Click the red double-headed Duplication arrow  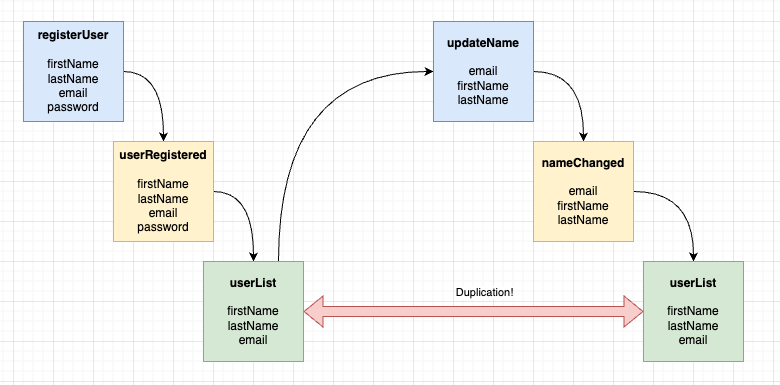pyautogui.click(x=474, y=311)
